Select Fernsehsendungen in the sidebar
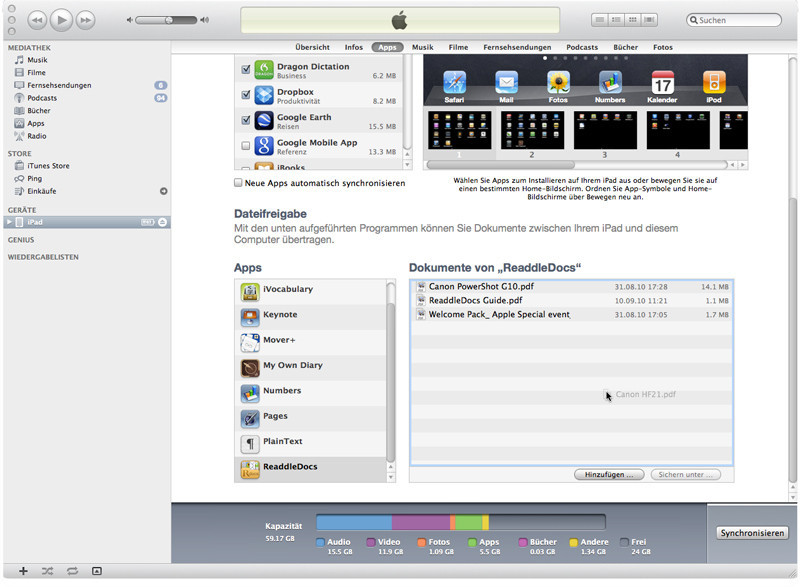 [x=87, y=85]
